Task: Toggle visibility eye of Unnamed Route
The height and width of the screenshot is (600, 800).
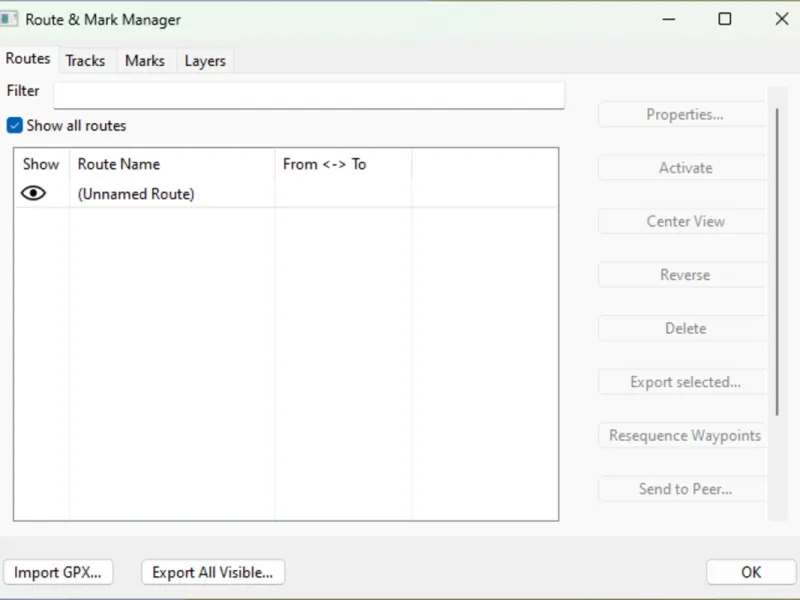Action: coord(33,193)
